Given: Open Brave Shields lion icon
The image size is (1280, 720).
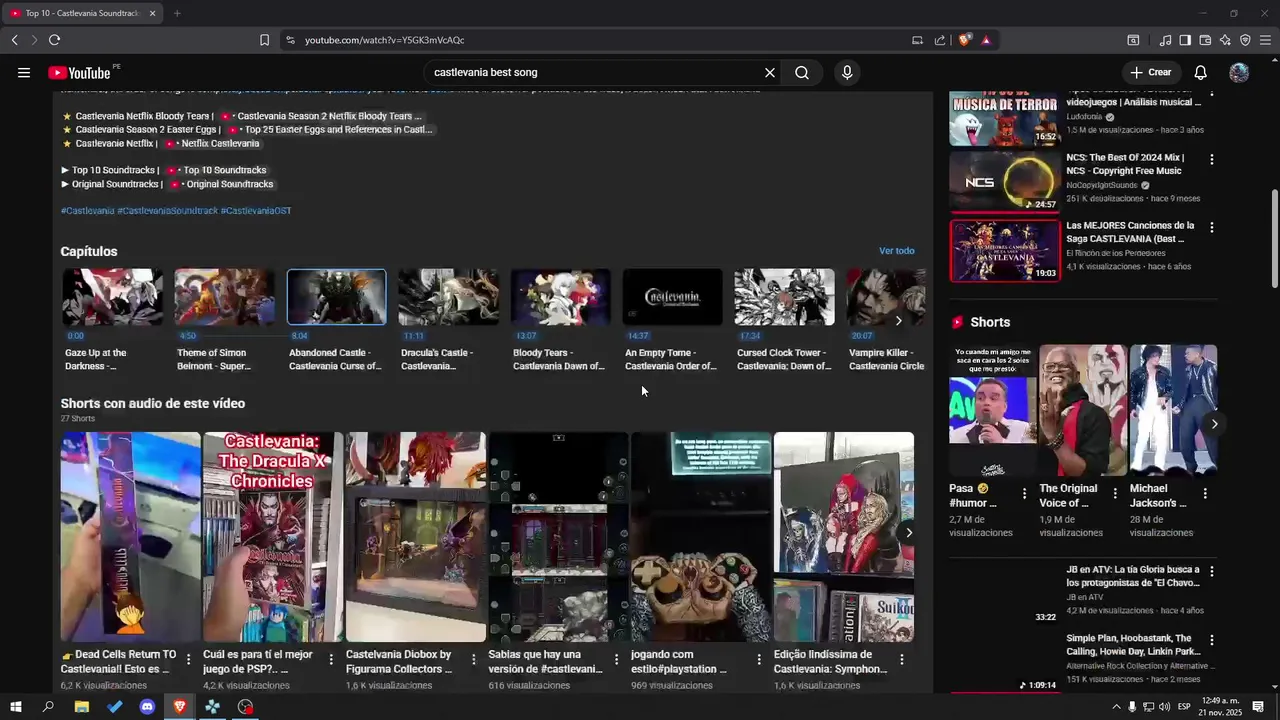Looking at the screenshot, I should click(x=964, y=40).
